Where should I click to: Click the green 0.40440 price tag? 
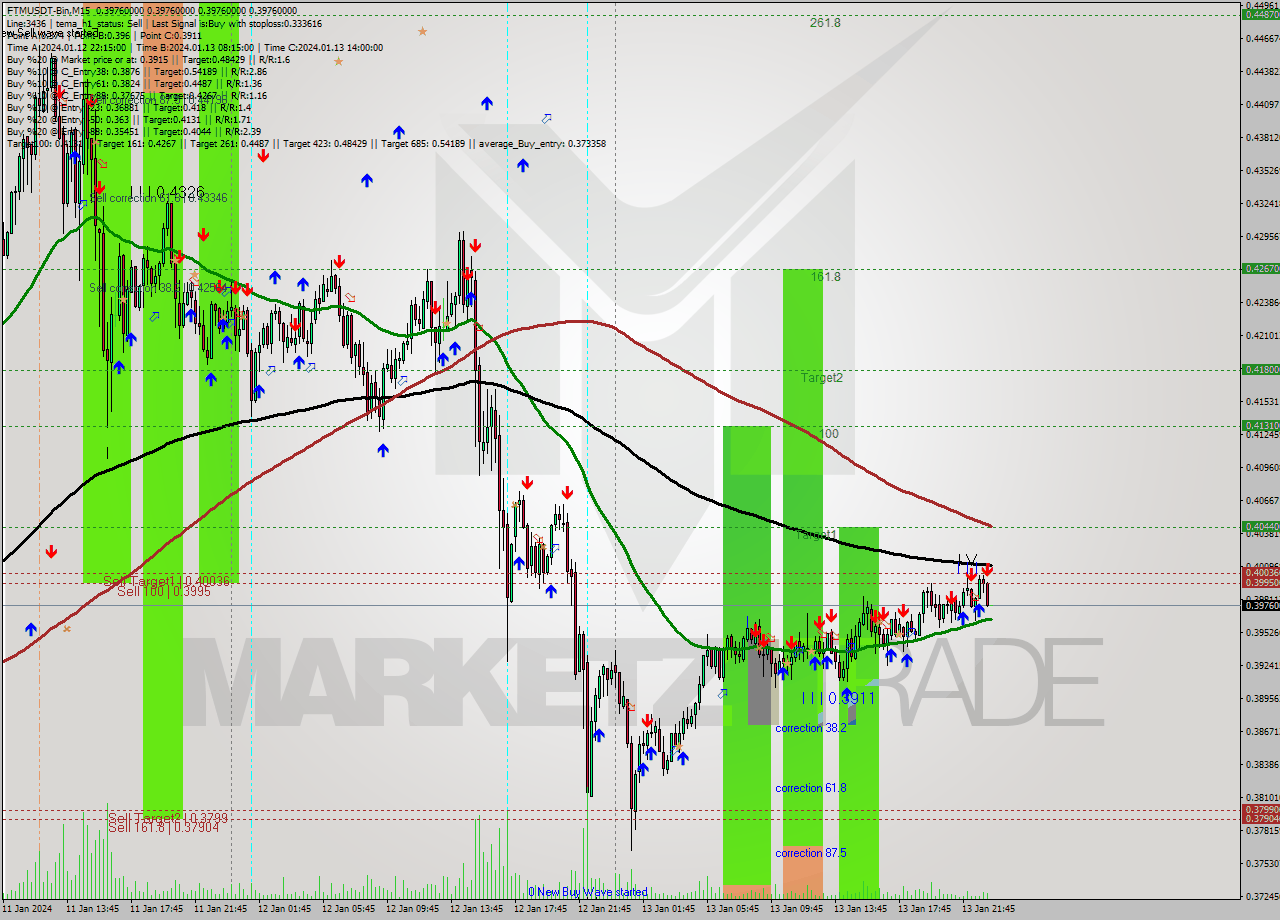point(1260,526)
